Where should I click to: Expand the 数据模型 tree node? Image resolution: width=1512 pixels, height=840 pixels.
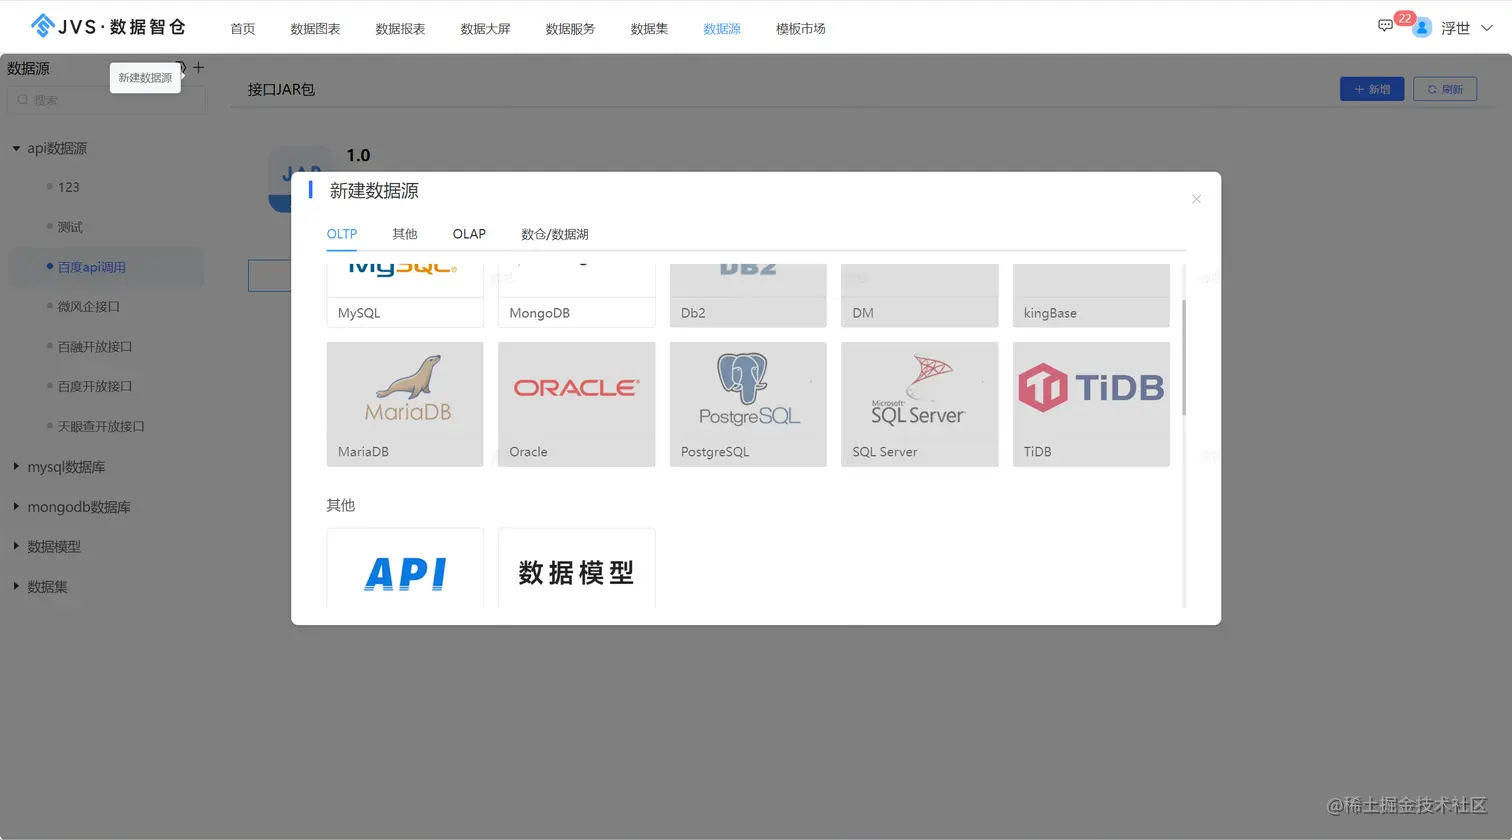(16, 547)
